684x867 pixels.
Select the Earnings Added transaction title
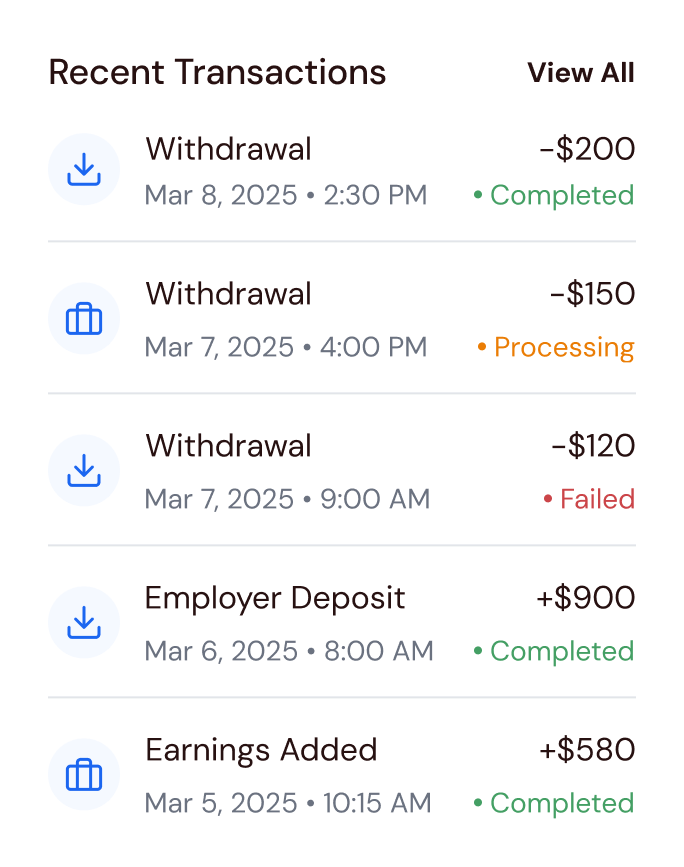click(x=261, y=750)
